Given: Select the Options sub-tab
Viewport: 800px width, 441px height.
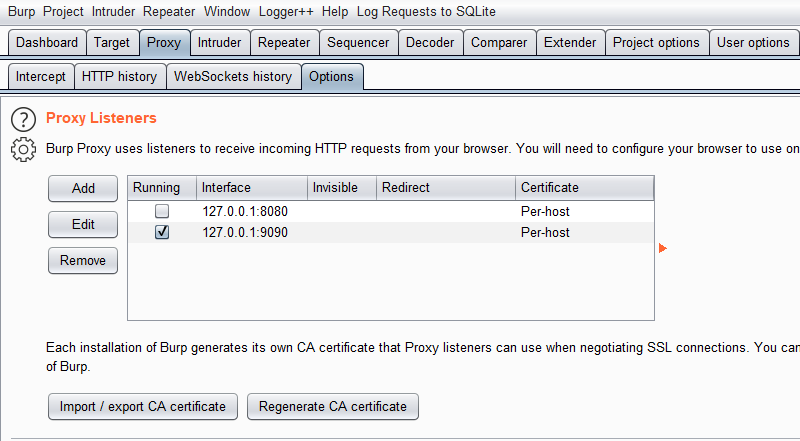Looking at the screenshot, I should (332, 77).
